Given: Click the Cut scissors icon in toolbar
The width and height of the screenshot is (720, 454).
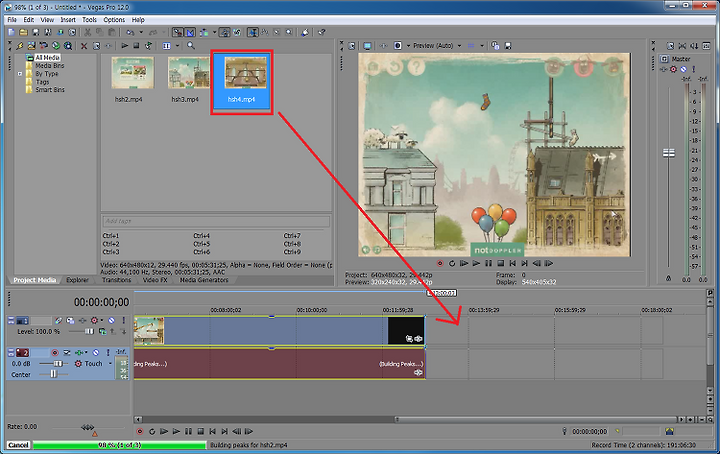Looking at the screenshot, I should (x=87, y=32).
